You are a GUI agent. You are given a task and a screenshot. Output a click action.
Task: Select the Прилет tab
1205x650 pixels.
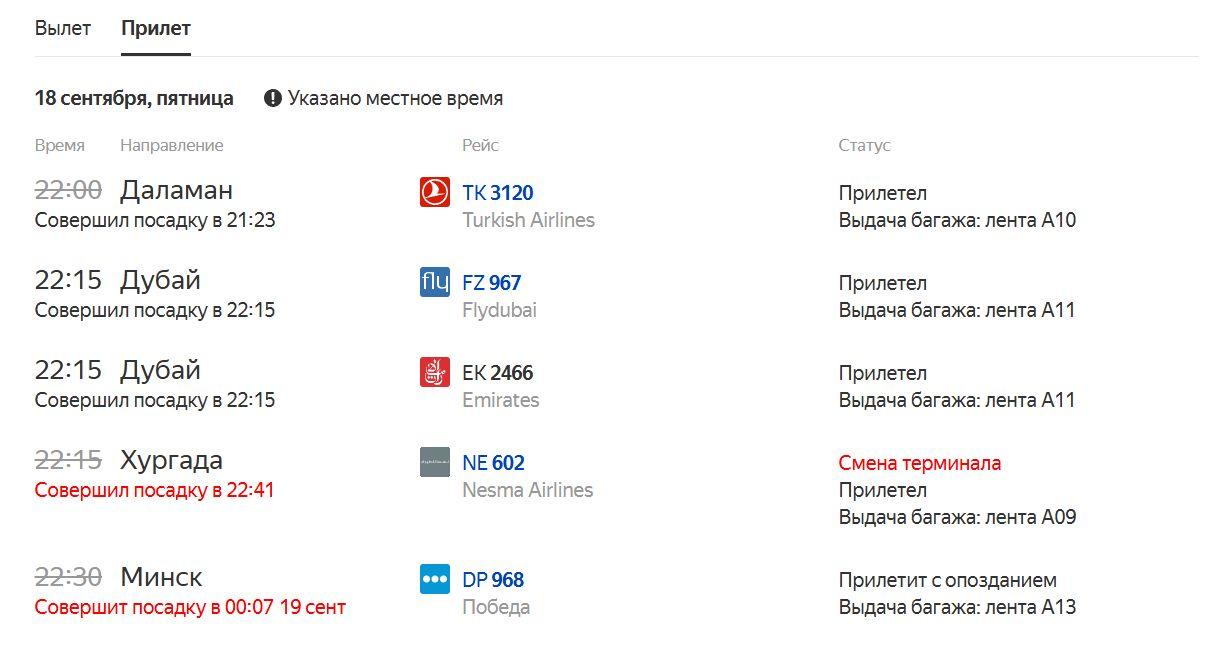[x=156, y=28]
